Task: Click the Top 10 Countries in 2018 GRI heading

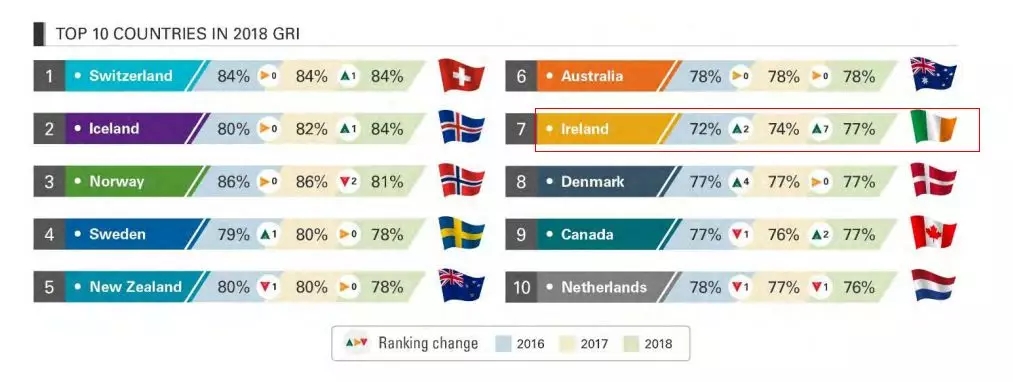Action: point(178,34)
